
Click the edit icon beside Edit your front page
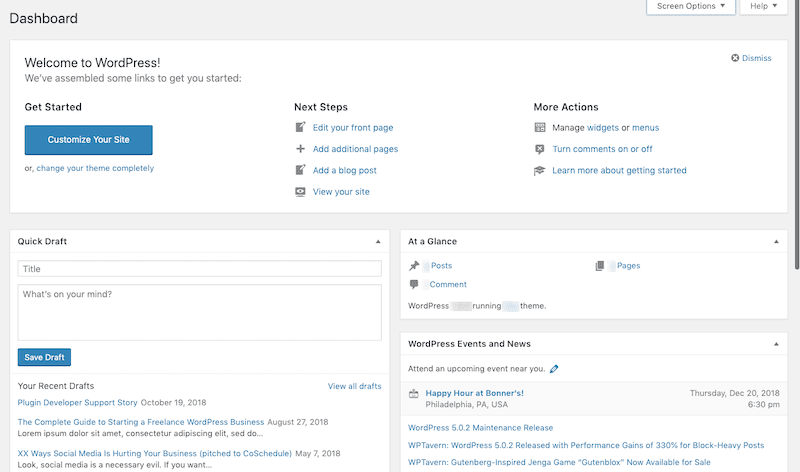pos(301,127)
